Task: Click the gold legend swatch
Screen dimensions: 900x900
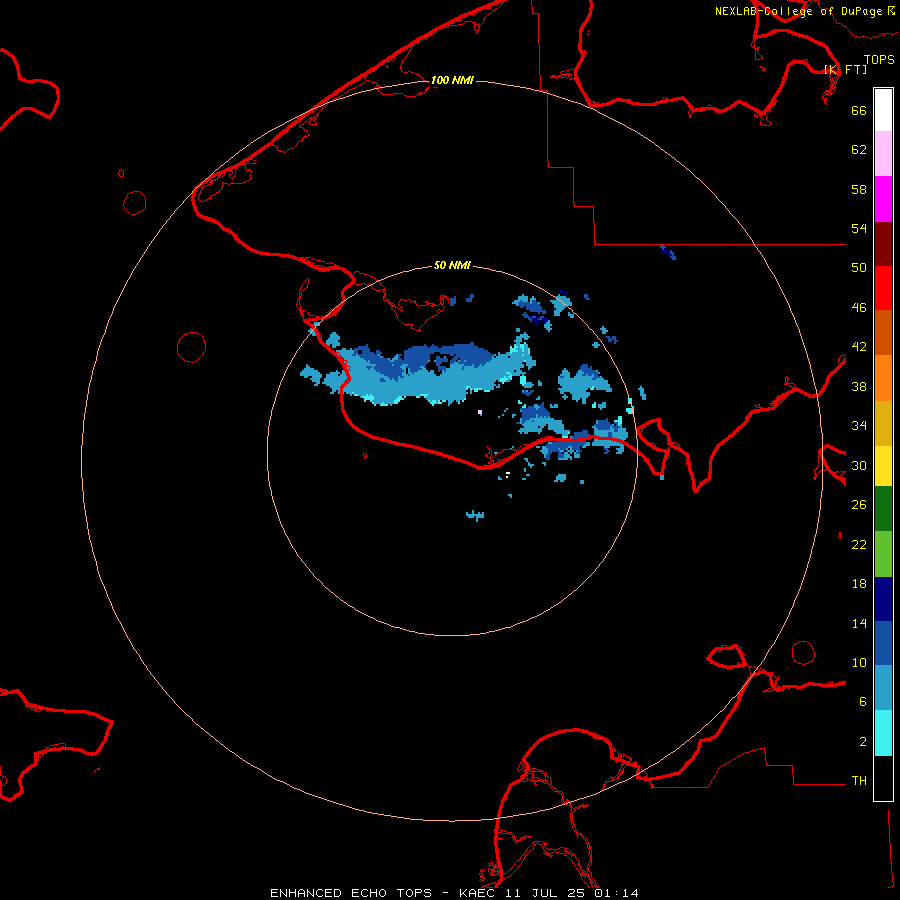Action: point(883,423)
